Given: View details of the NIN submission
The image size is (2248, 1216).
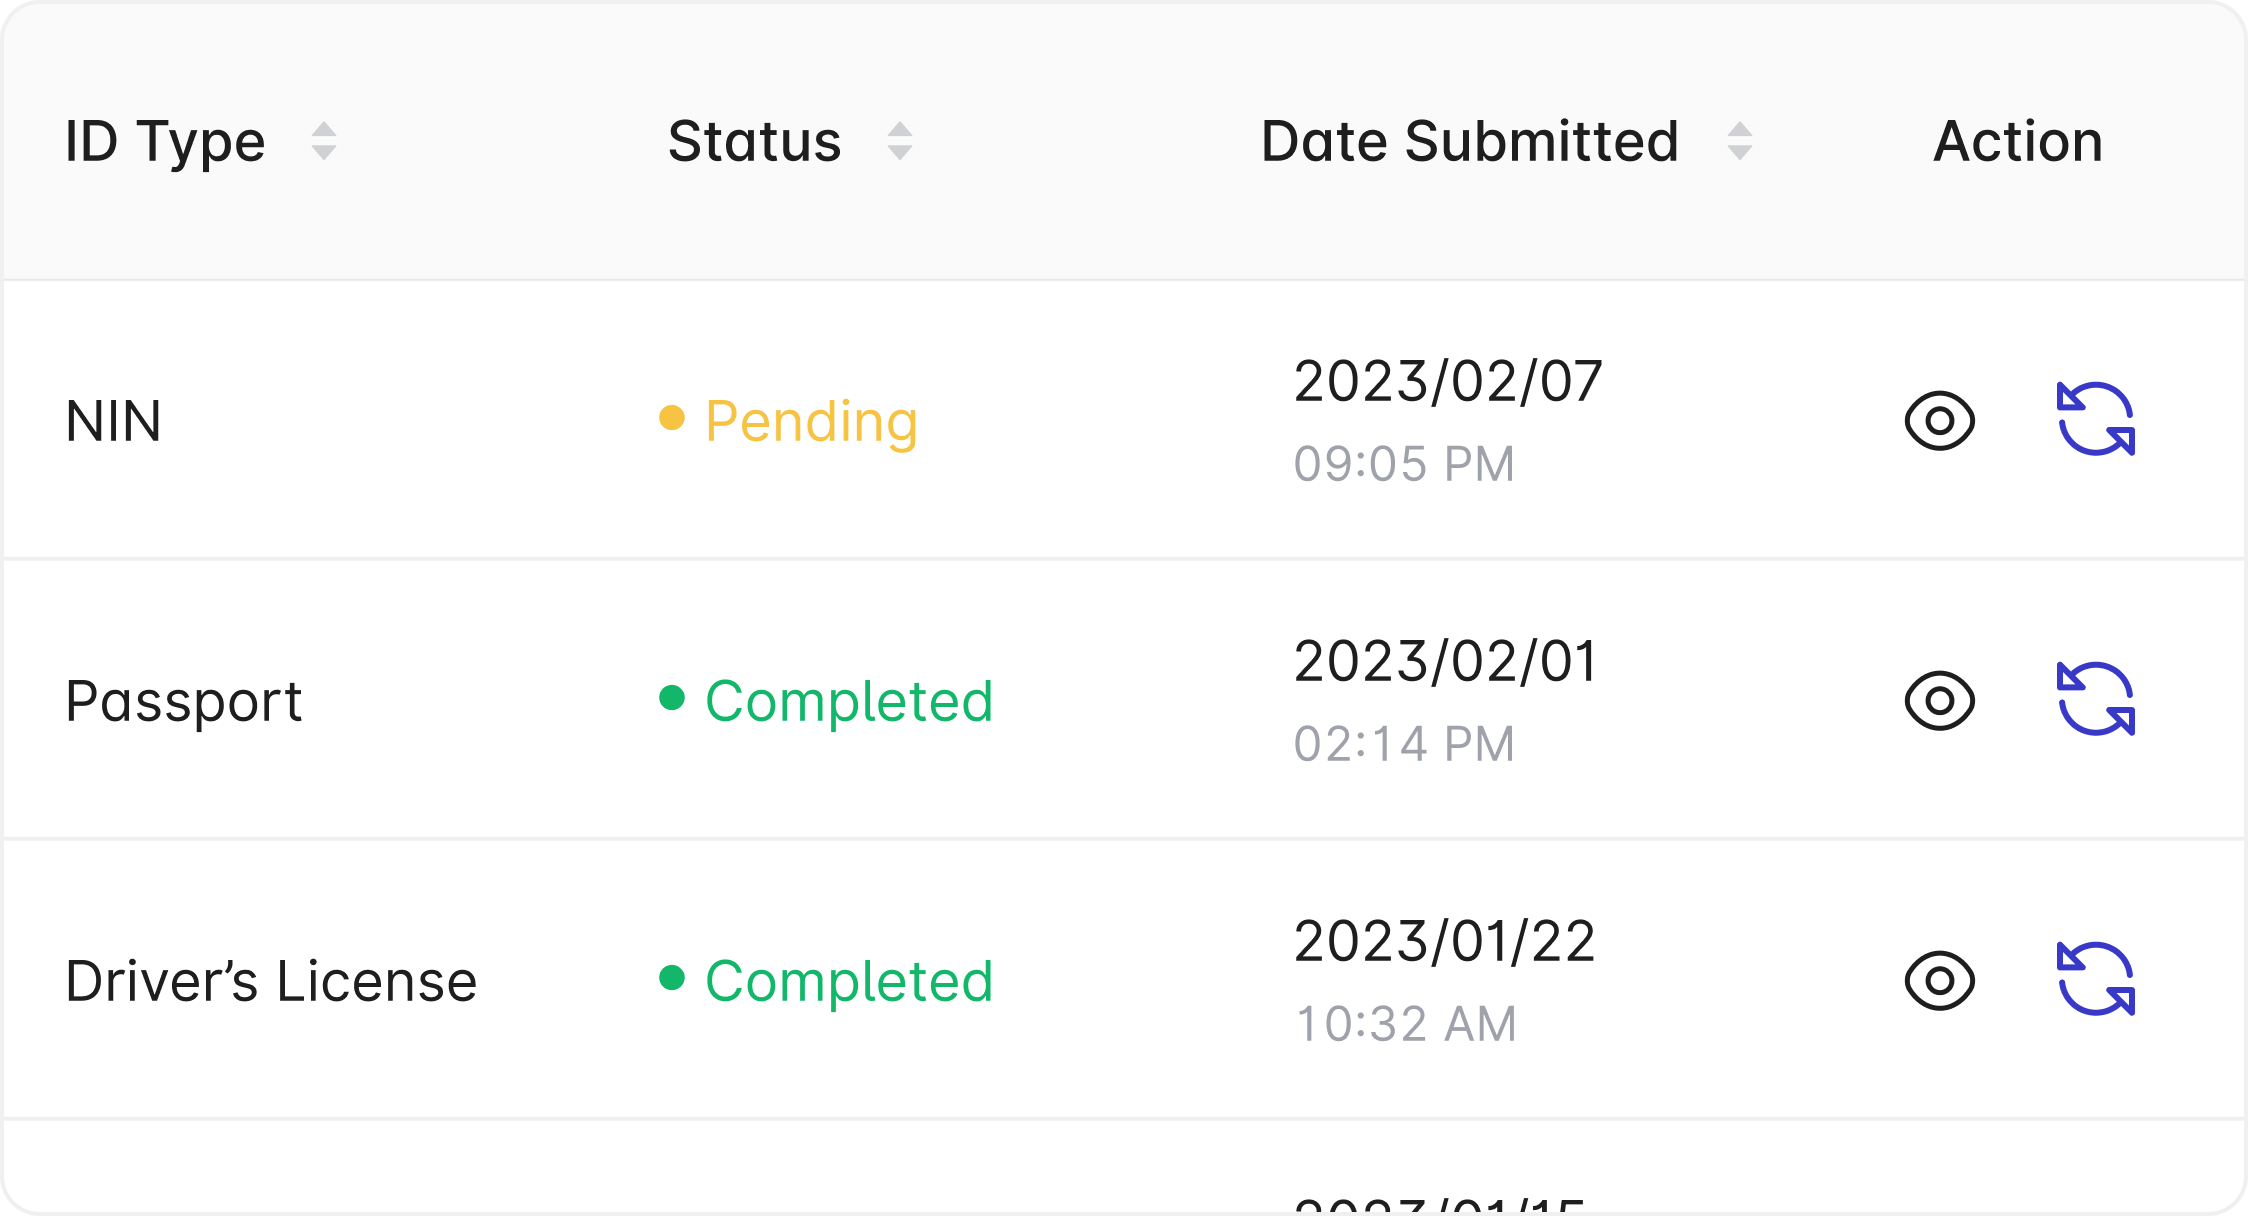Looking at the screenshot, I should click(x=1939, y=420).
